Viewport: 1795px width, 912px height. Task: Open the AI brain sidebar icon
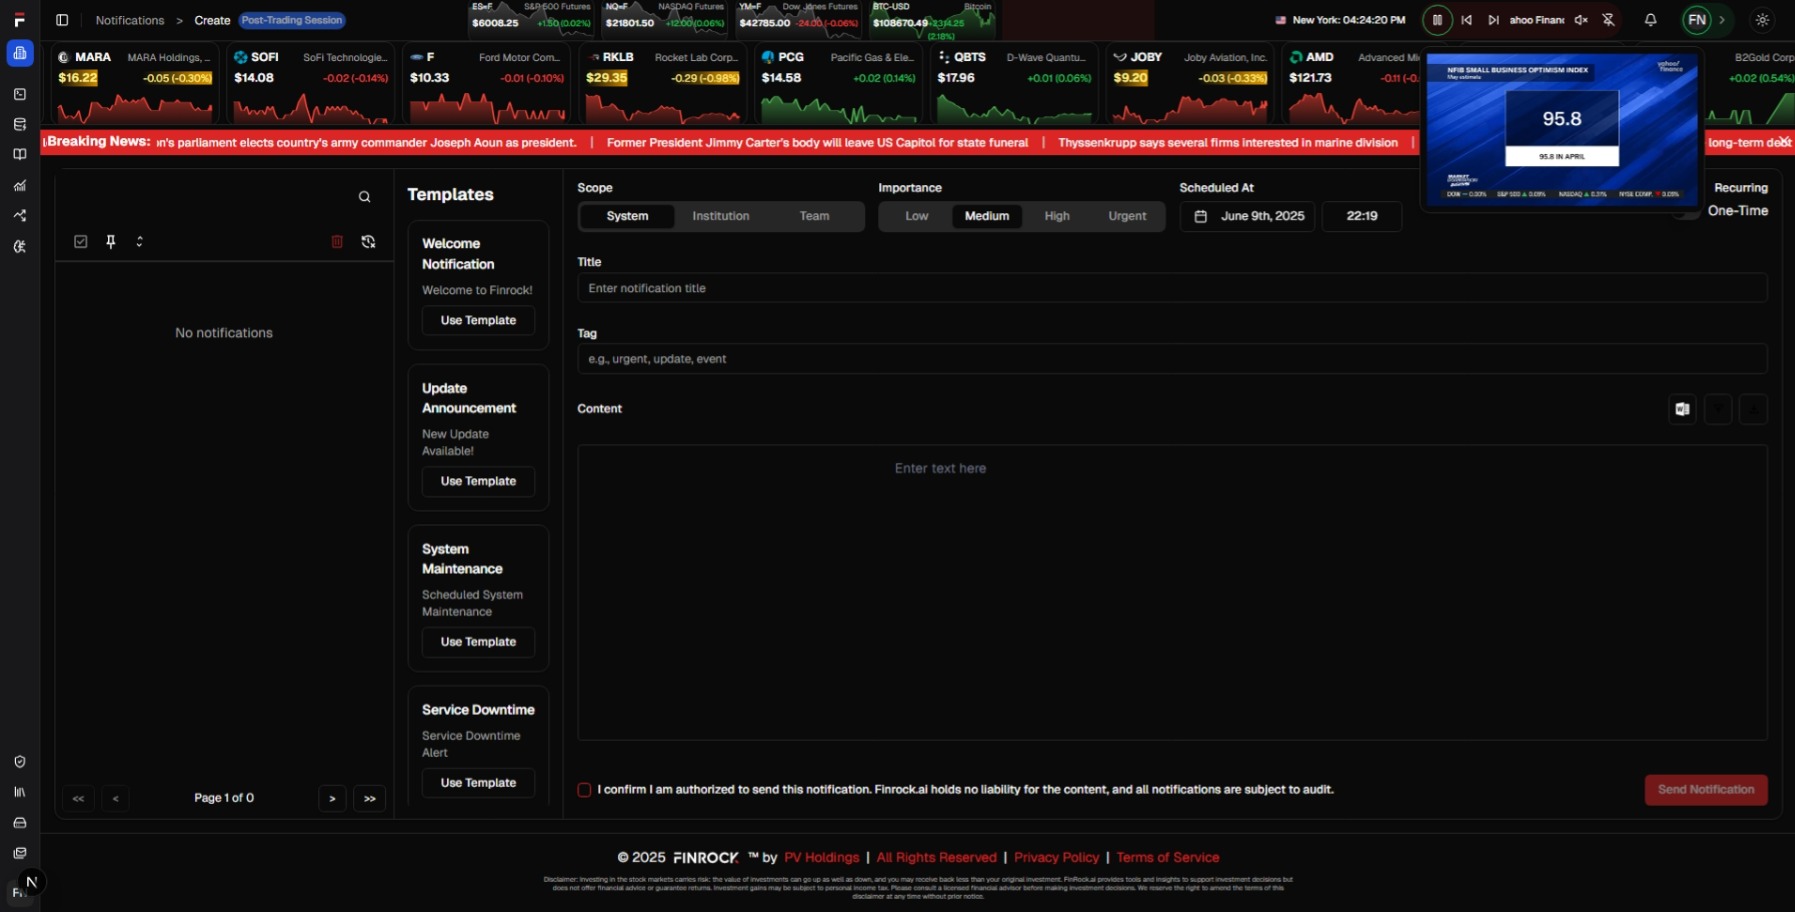coord(20,246)
